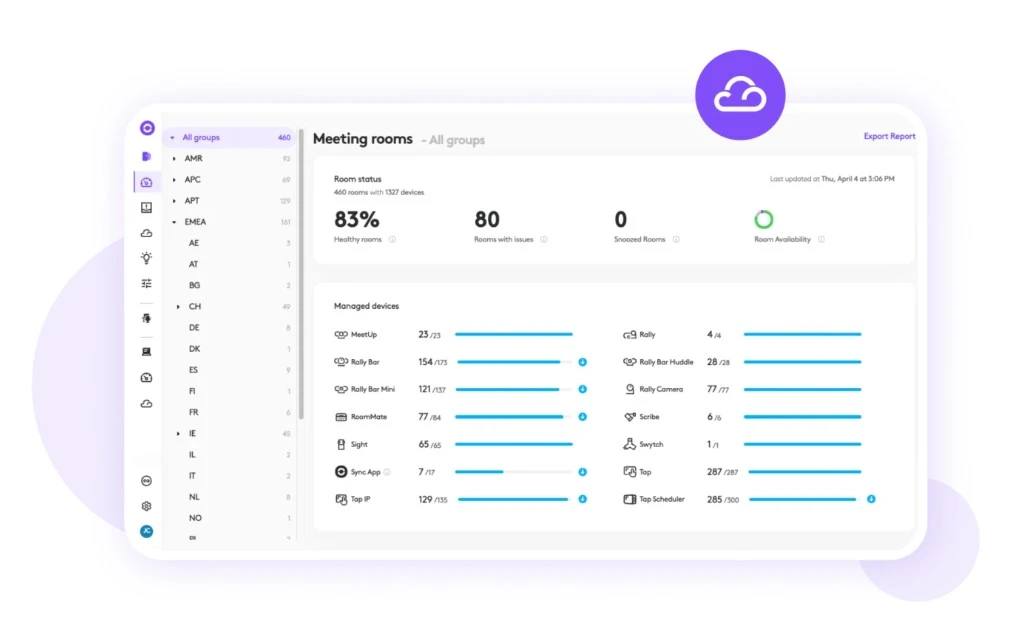Viewport: 1015px width, 635px height.
Task: Click the purple cloud badge icon
Action: [x=740, y=95]
